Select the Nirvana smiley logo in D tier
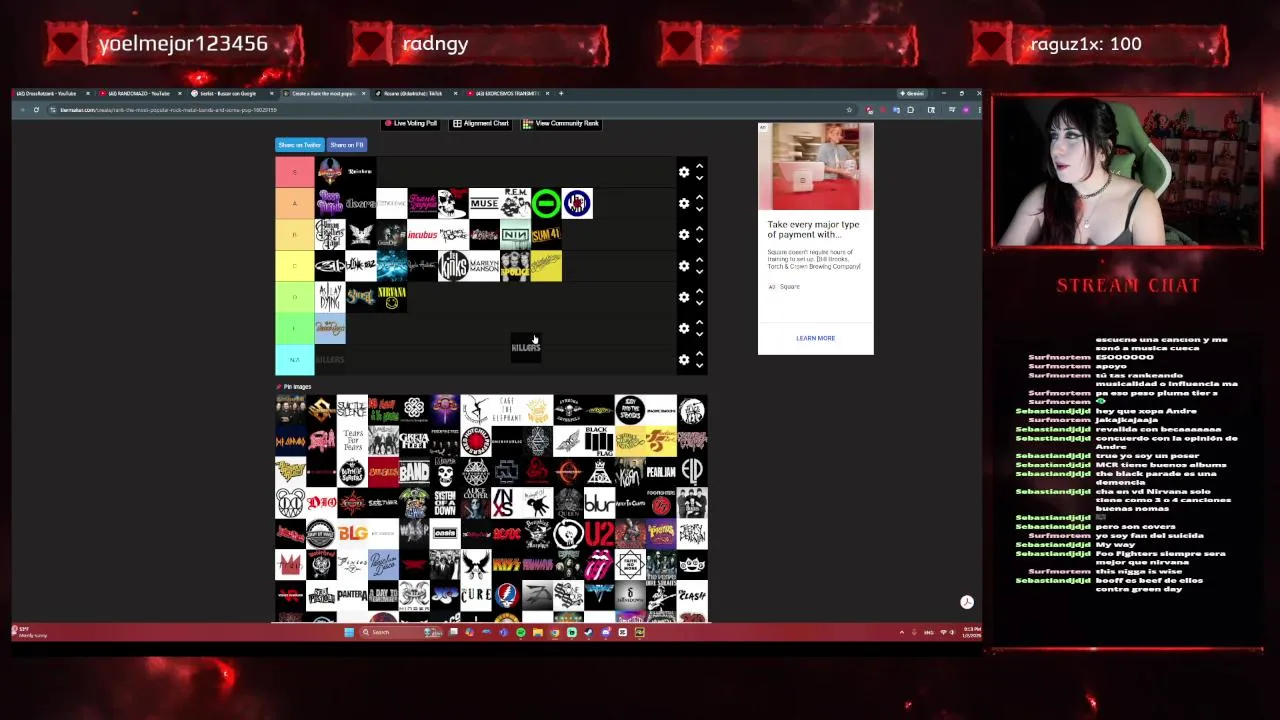Viewport: 1280px width, 720px height. (391, 297)
